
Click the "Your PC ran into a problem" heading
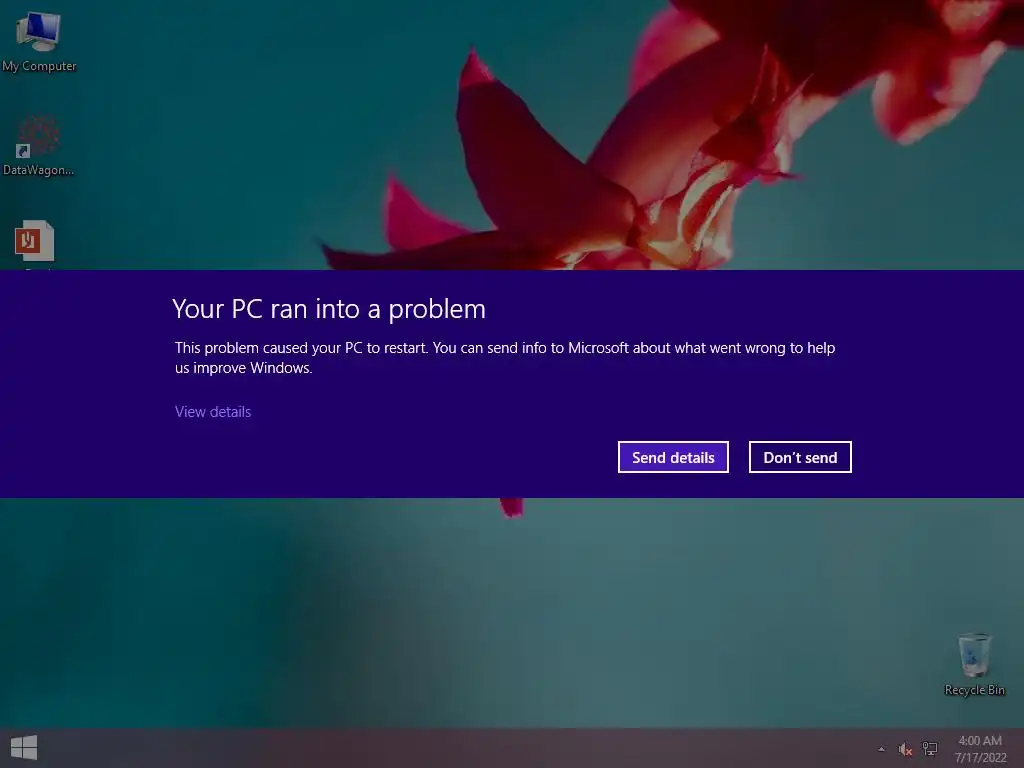tap(329, 309)
